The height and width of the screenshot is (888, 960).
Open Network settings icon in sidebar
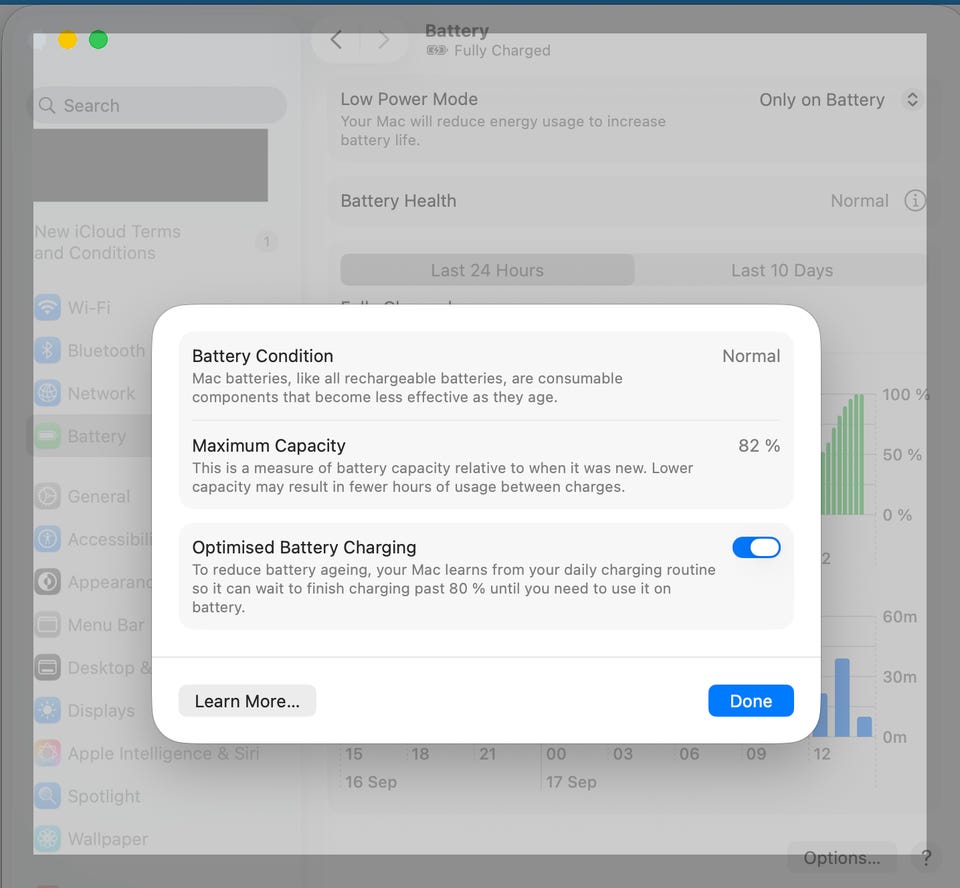point(48,393)
